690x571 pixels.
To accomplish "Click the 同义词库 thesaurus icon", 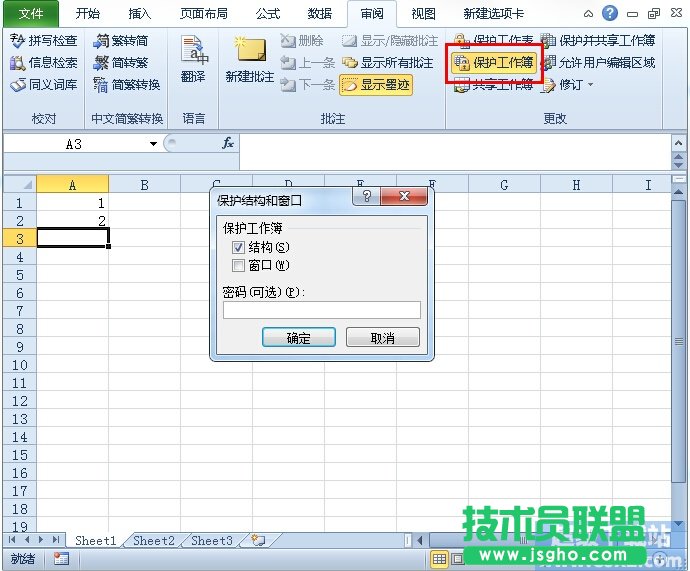I will click(x=18, y=85).
